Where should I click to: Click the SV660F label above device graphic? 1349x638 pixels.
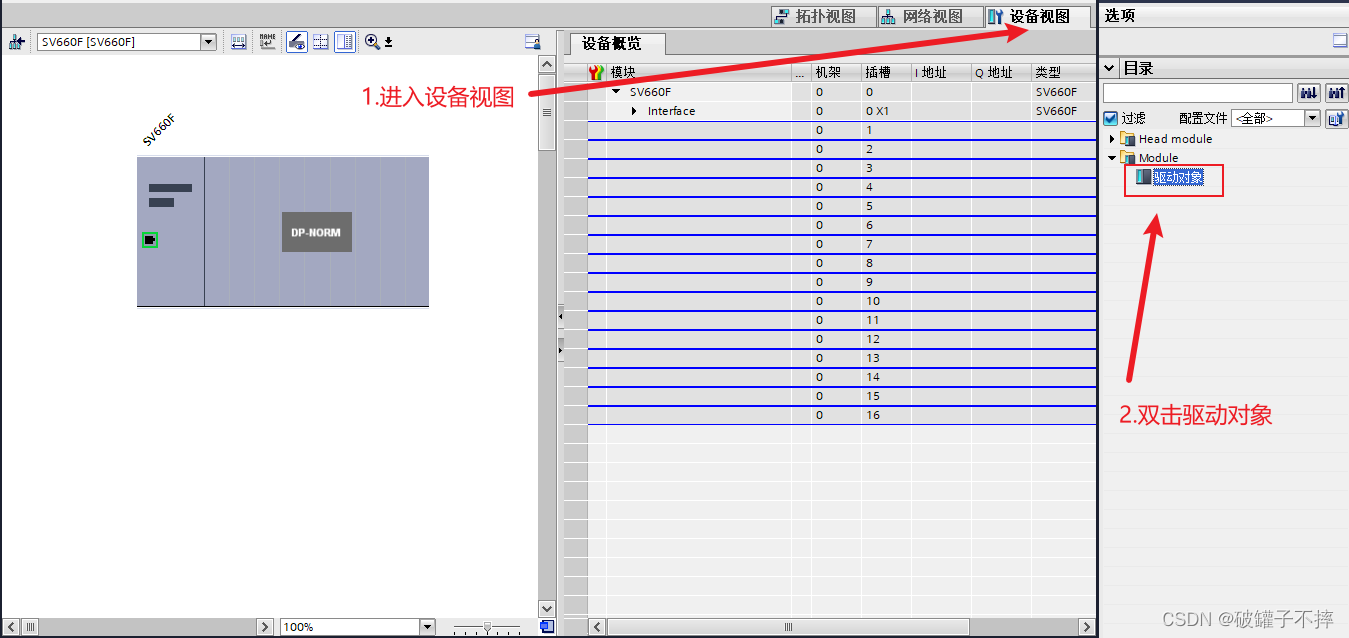(x=159, y=130)
